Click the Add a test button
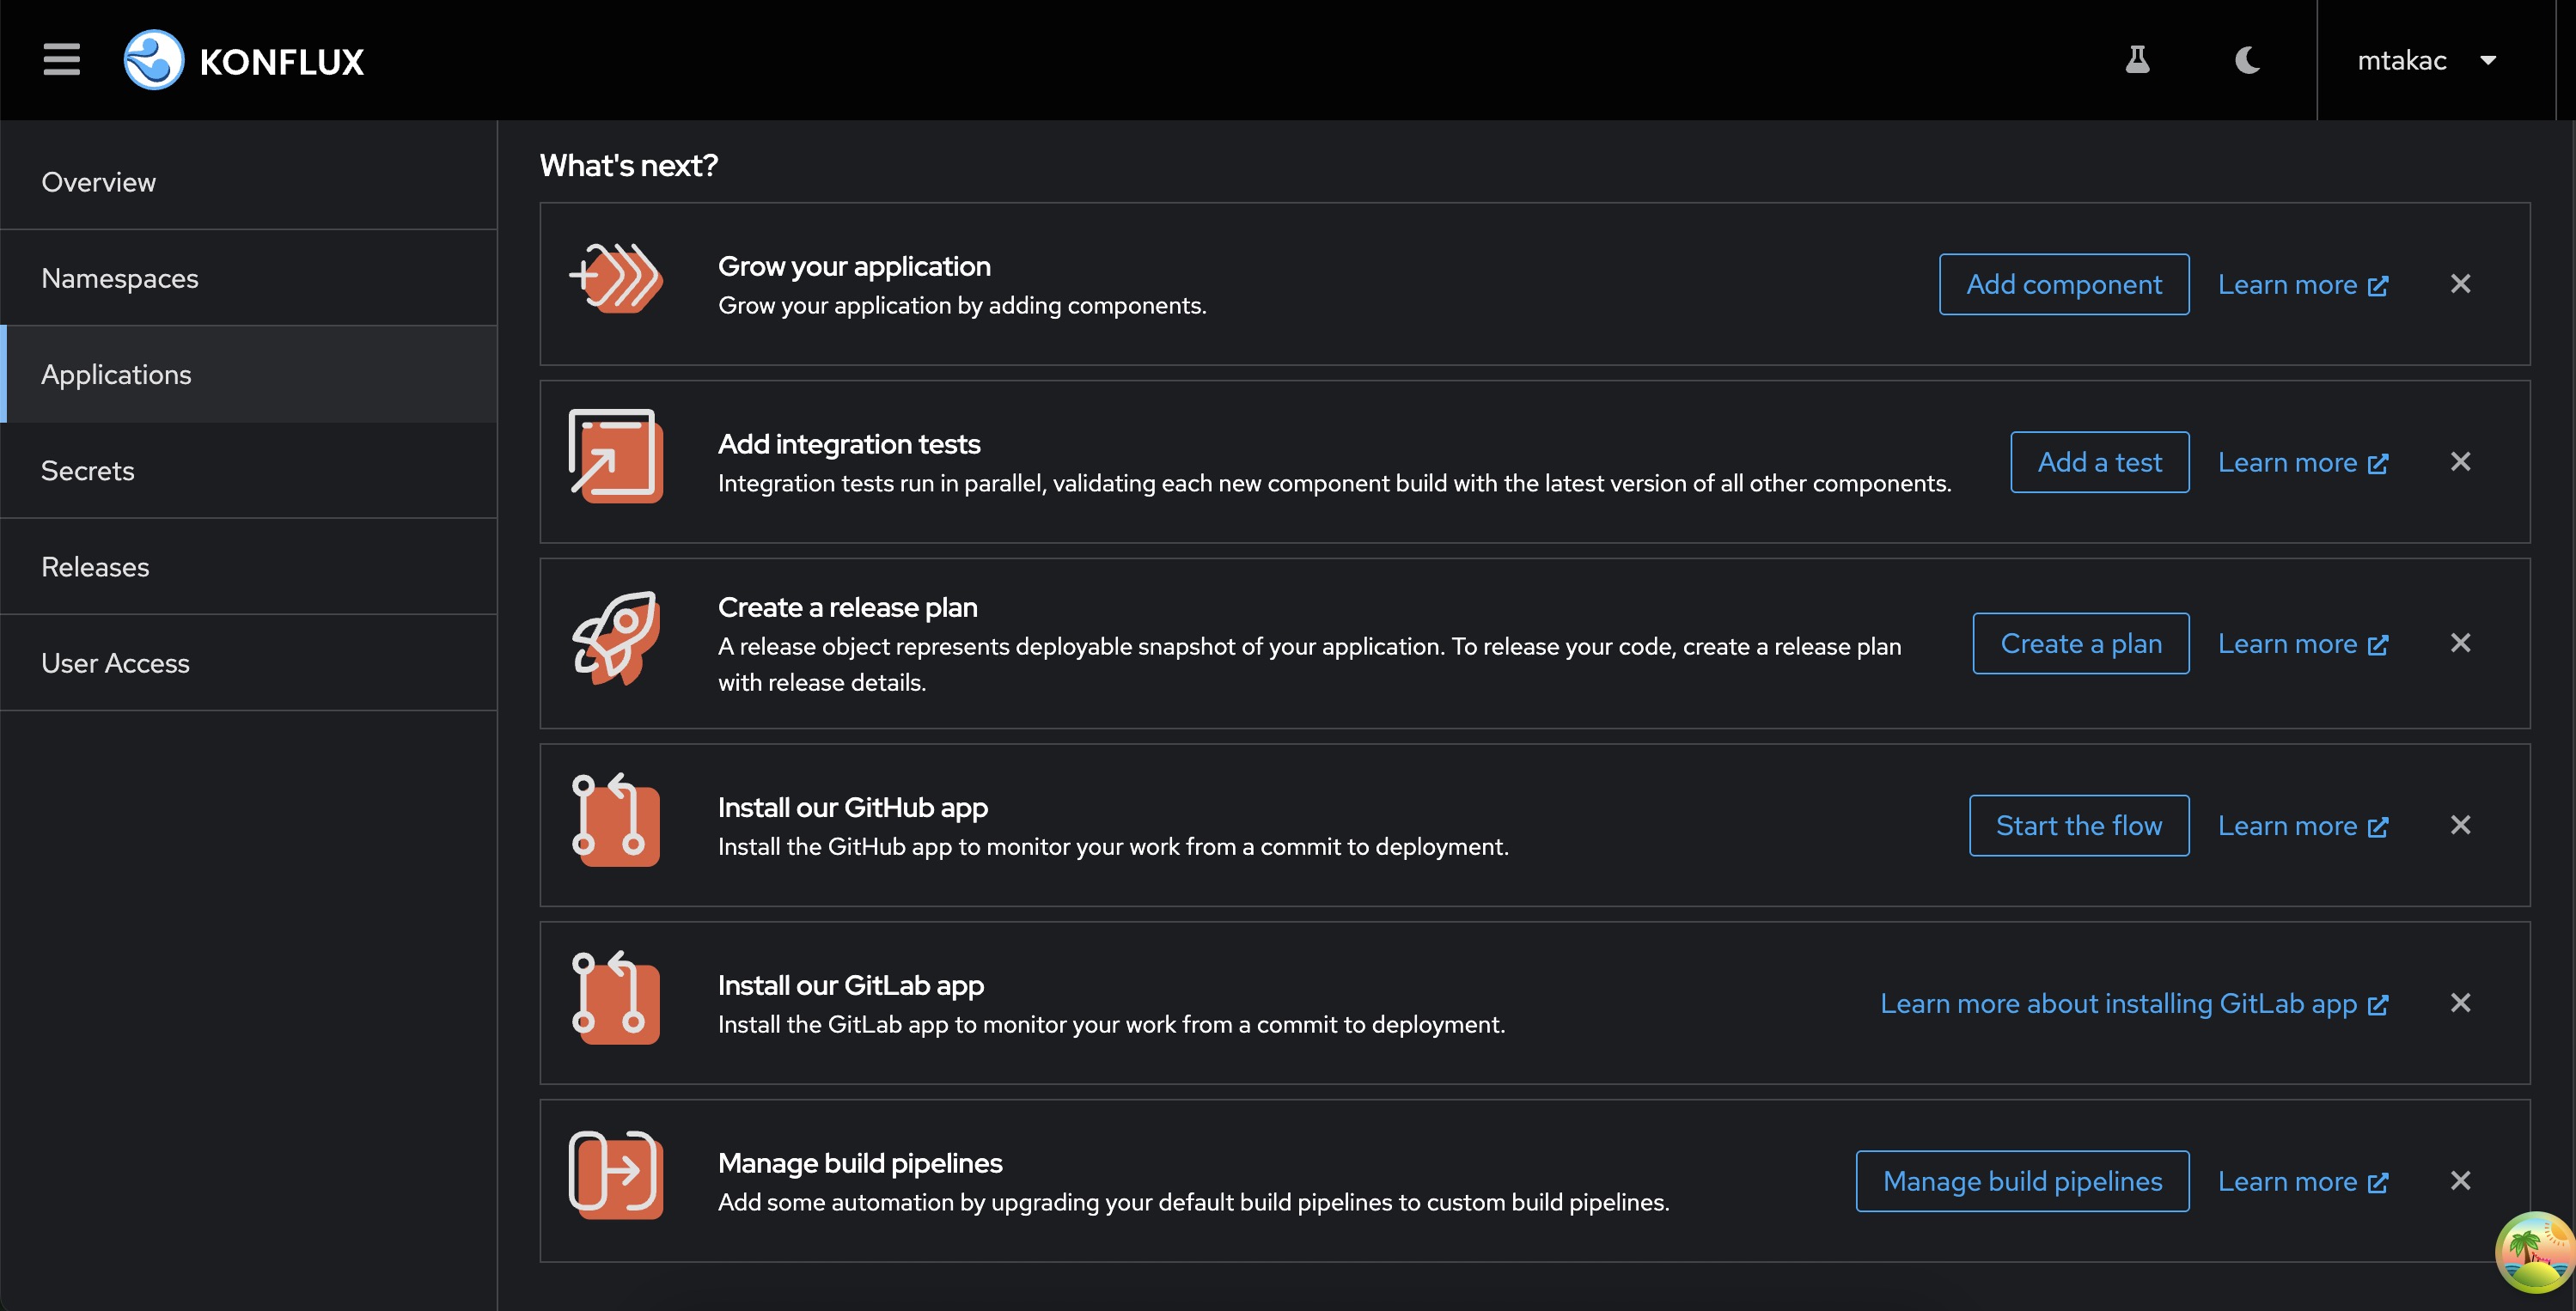Viewport: 2576px width, 1311px height. [2099, 462]
